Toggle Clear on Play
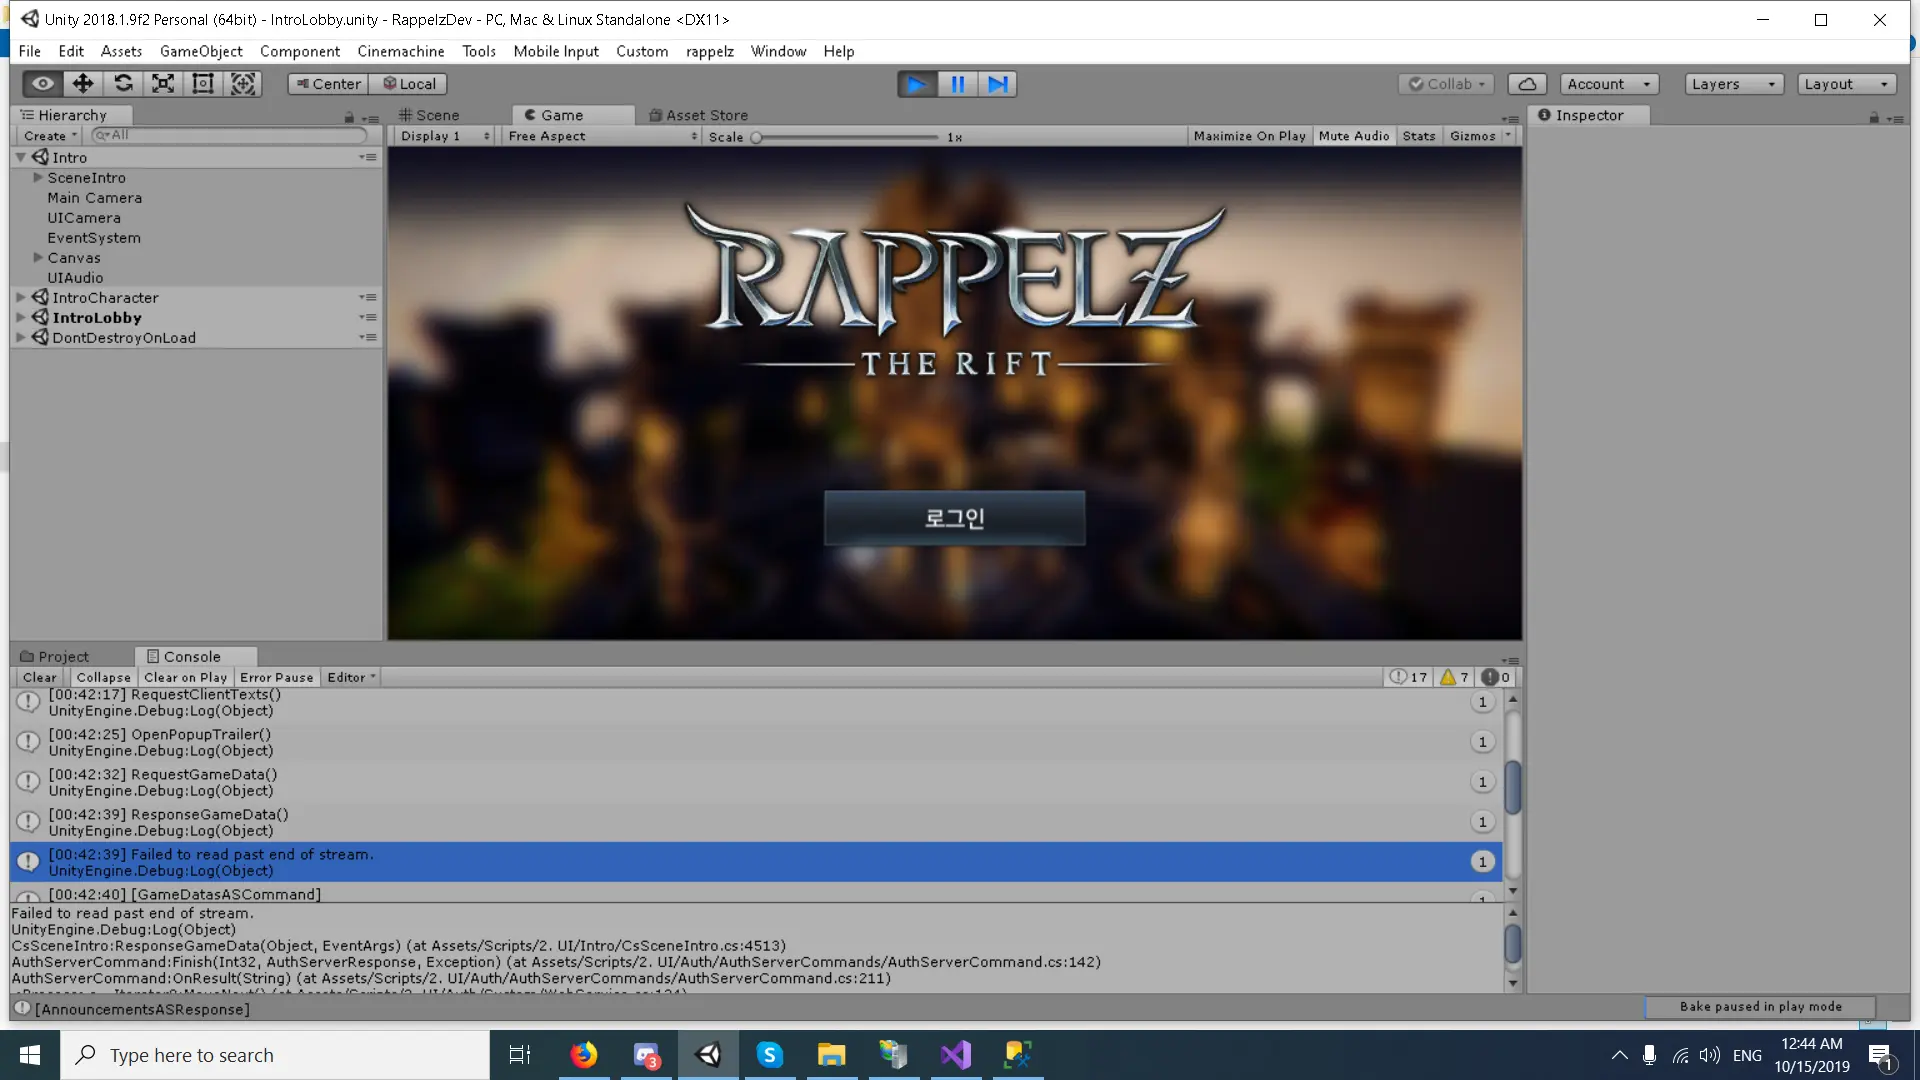Screen dimensions: 1920x1080 click(x=185, y=677)
